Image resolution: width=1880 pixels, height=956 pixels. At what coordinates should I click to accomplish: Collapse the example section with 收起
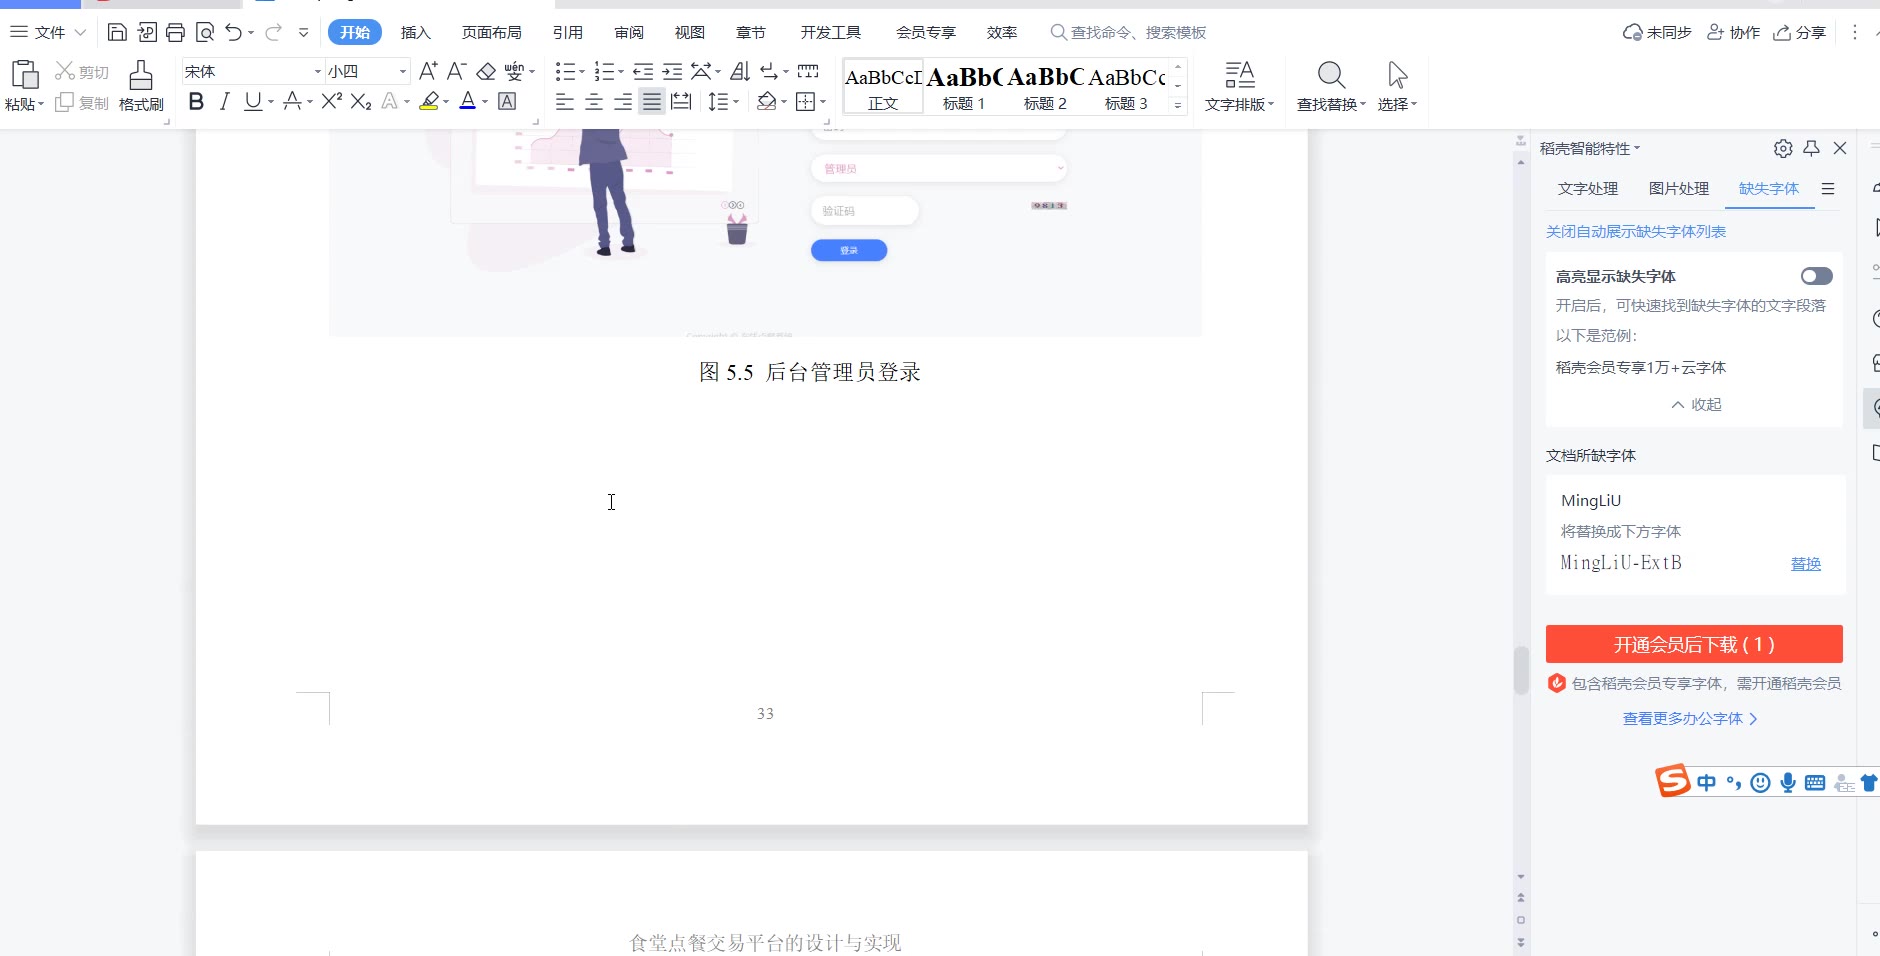[1696, 404]
